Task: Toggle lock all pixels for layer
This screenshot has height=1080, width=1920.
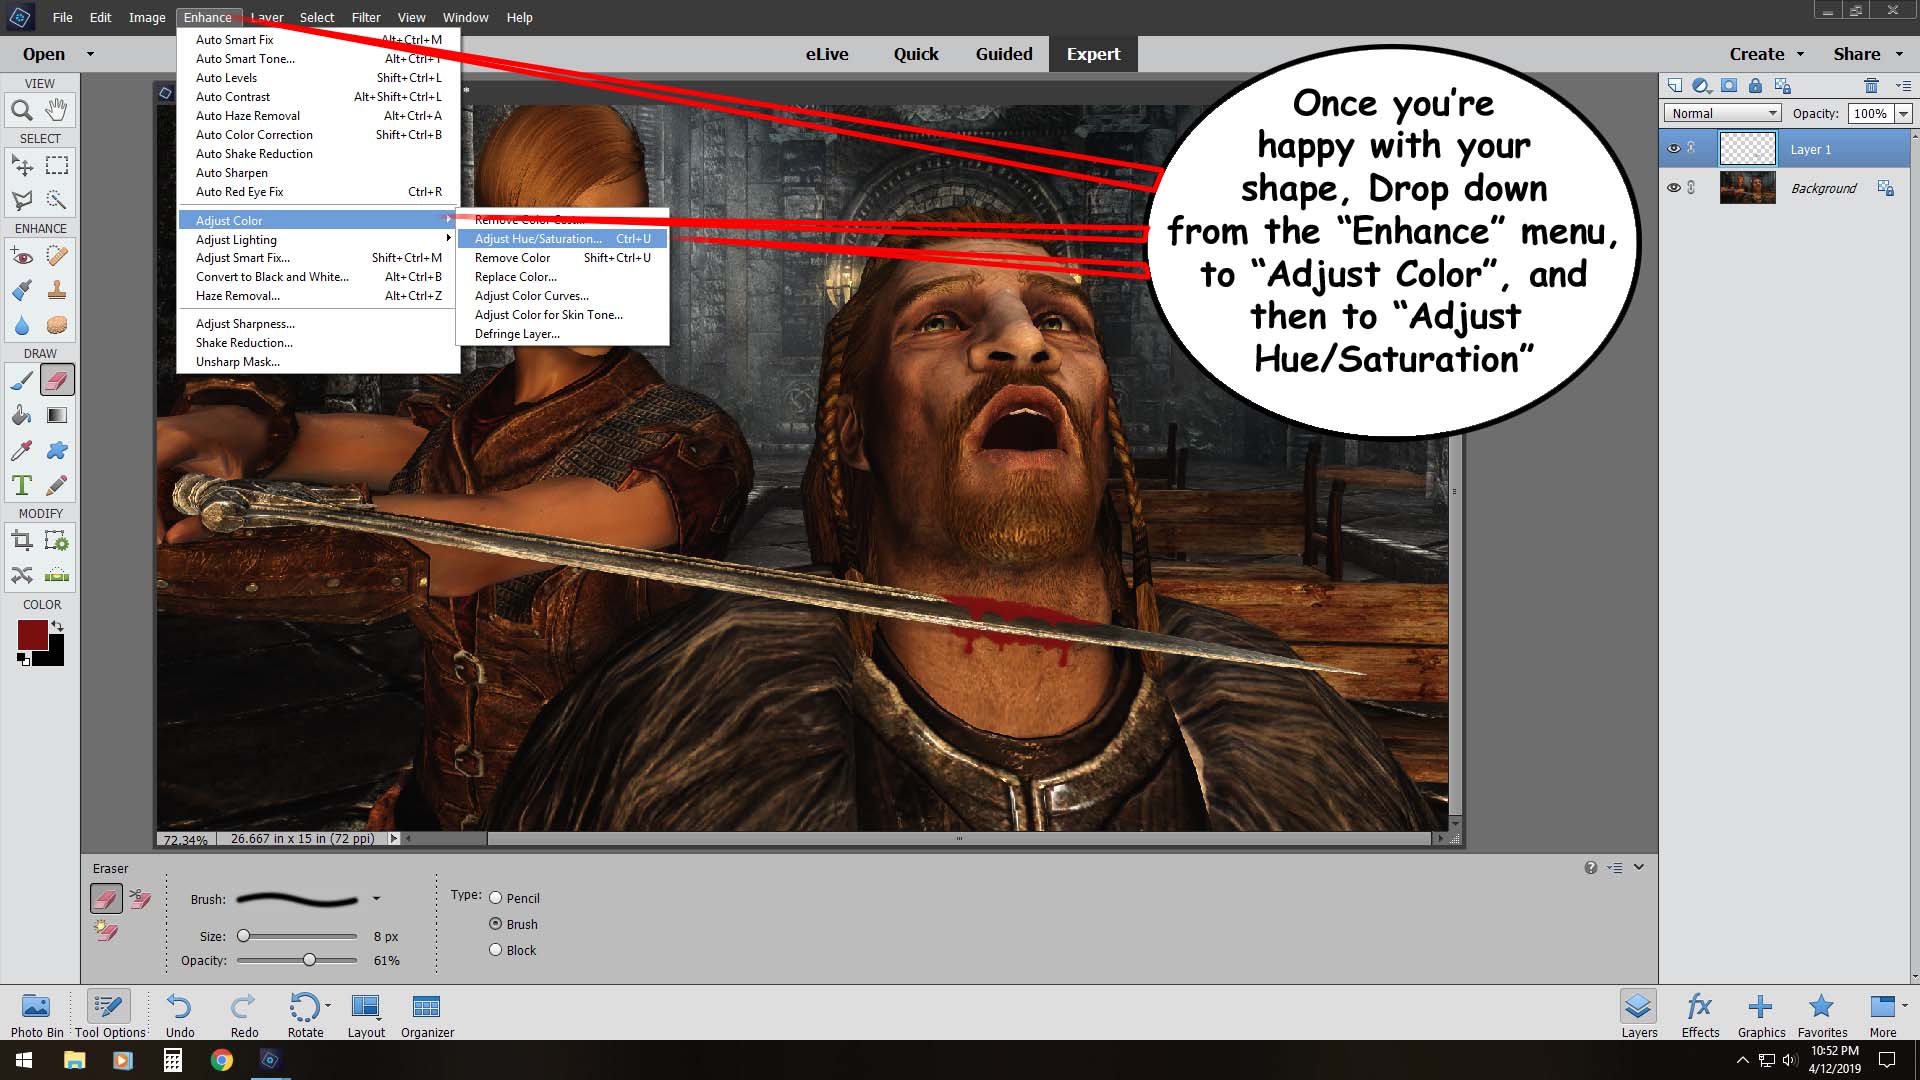Action: (1755, 85)
